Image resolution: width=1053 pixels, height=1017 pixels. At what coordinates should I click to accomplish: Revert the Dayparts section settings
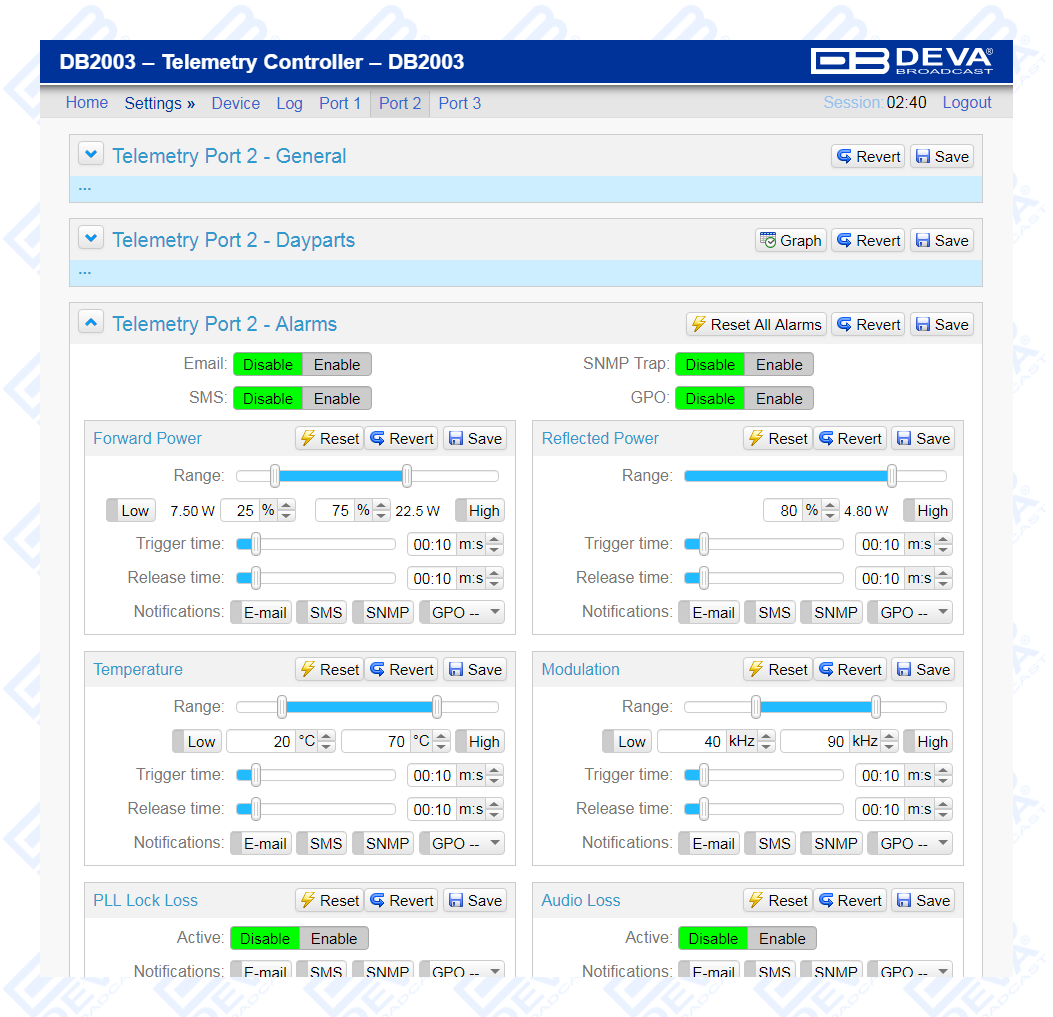pos(868,240)
